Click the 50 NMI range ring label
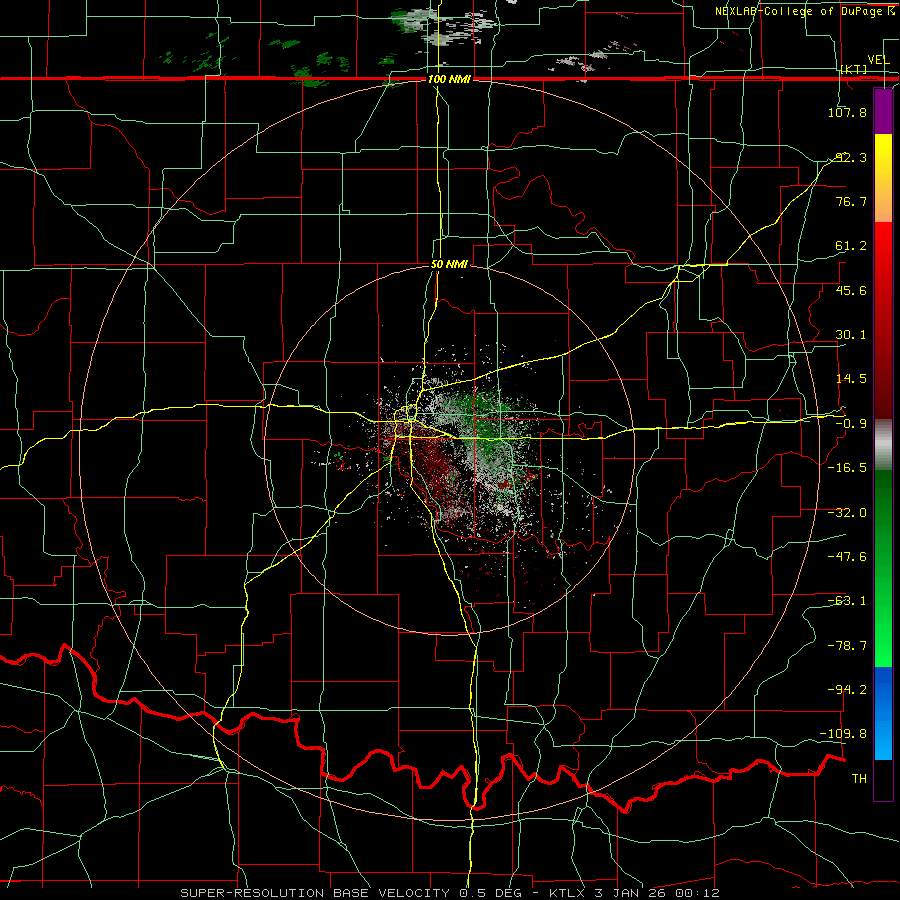 click(449, 265)
